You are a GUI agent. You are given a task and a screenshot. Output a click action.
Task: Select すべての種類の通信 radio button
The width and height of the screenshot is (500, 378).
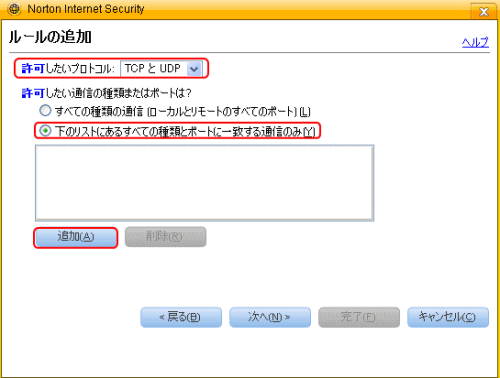(x=45, y=111)
